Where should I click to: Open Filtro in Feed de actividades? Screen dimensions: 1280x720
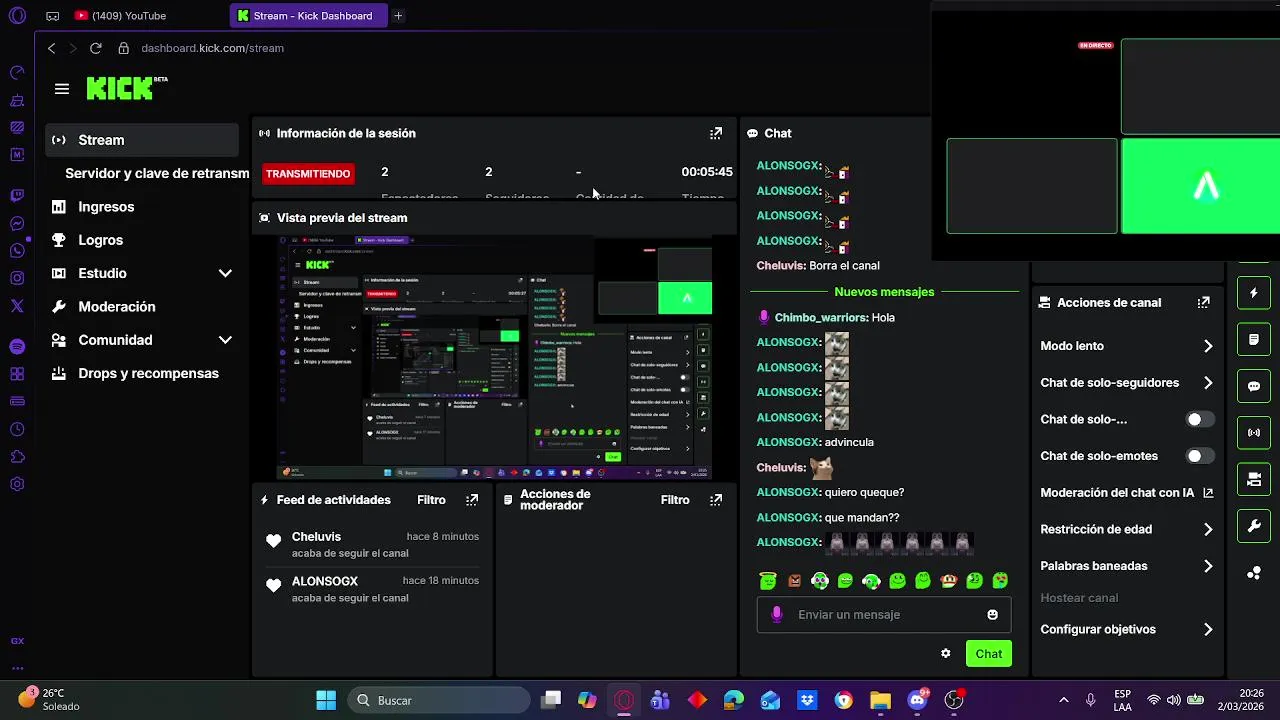pos(431,500)
